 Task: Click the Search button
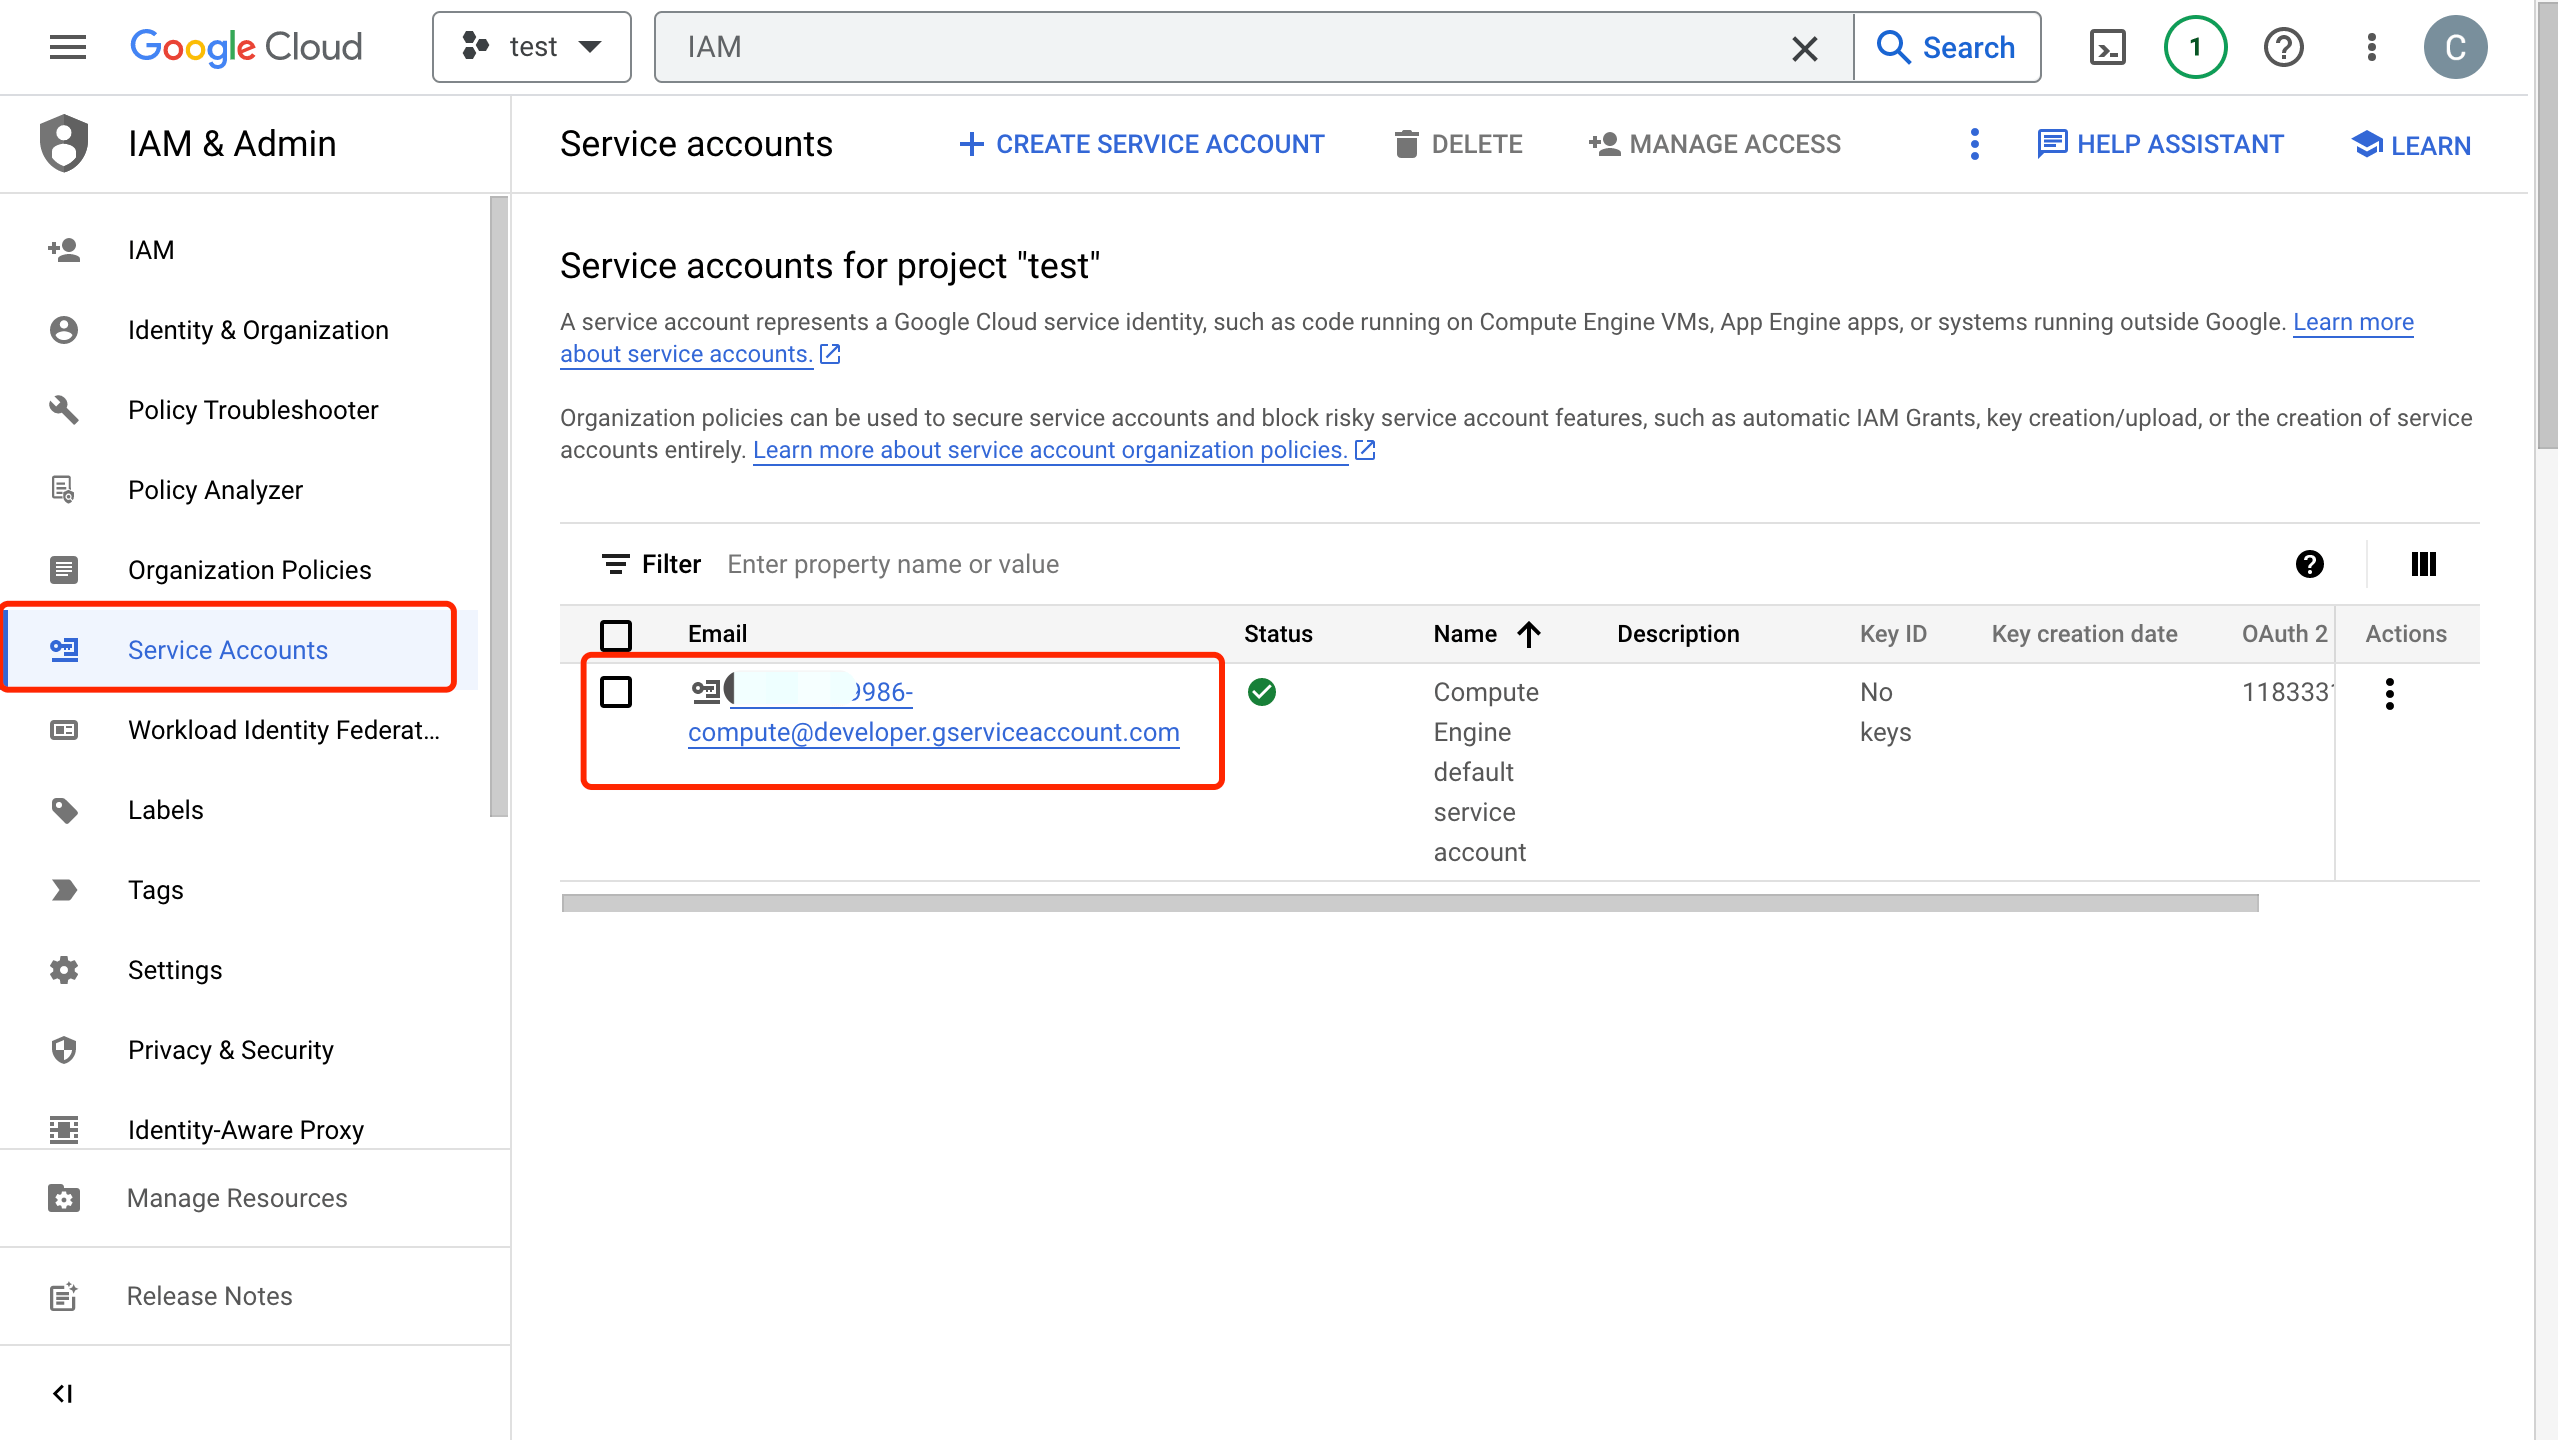[1946, 47]
